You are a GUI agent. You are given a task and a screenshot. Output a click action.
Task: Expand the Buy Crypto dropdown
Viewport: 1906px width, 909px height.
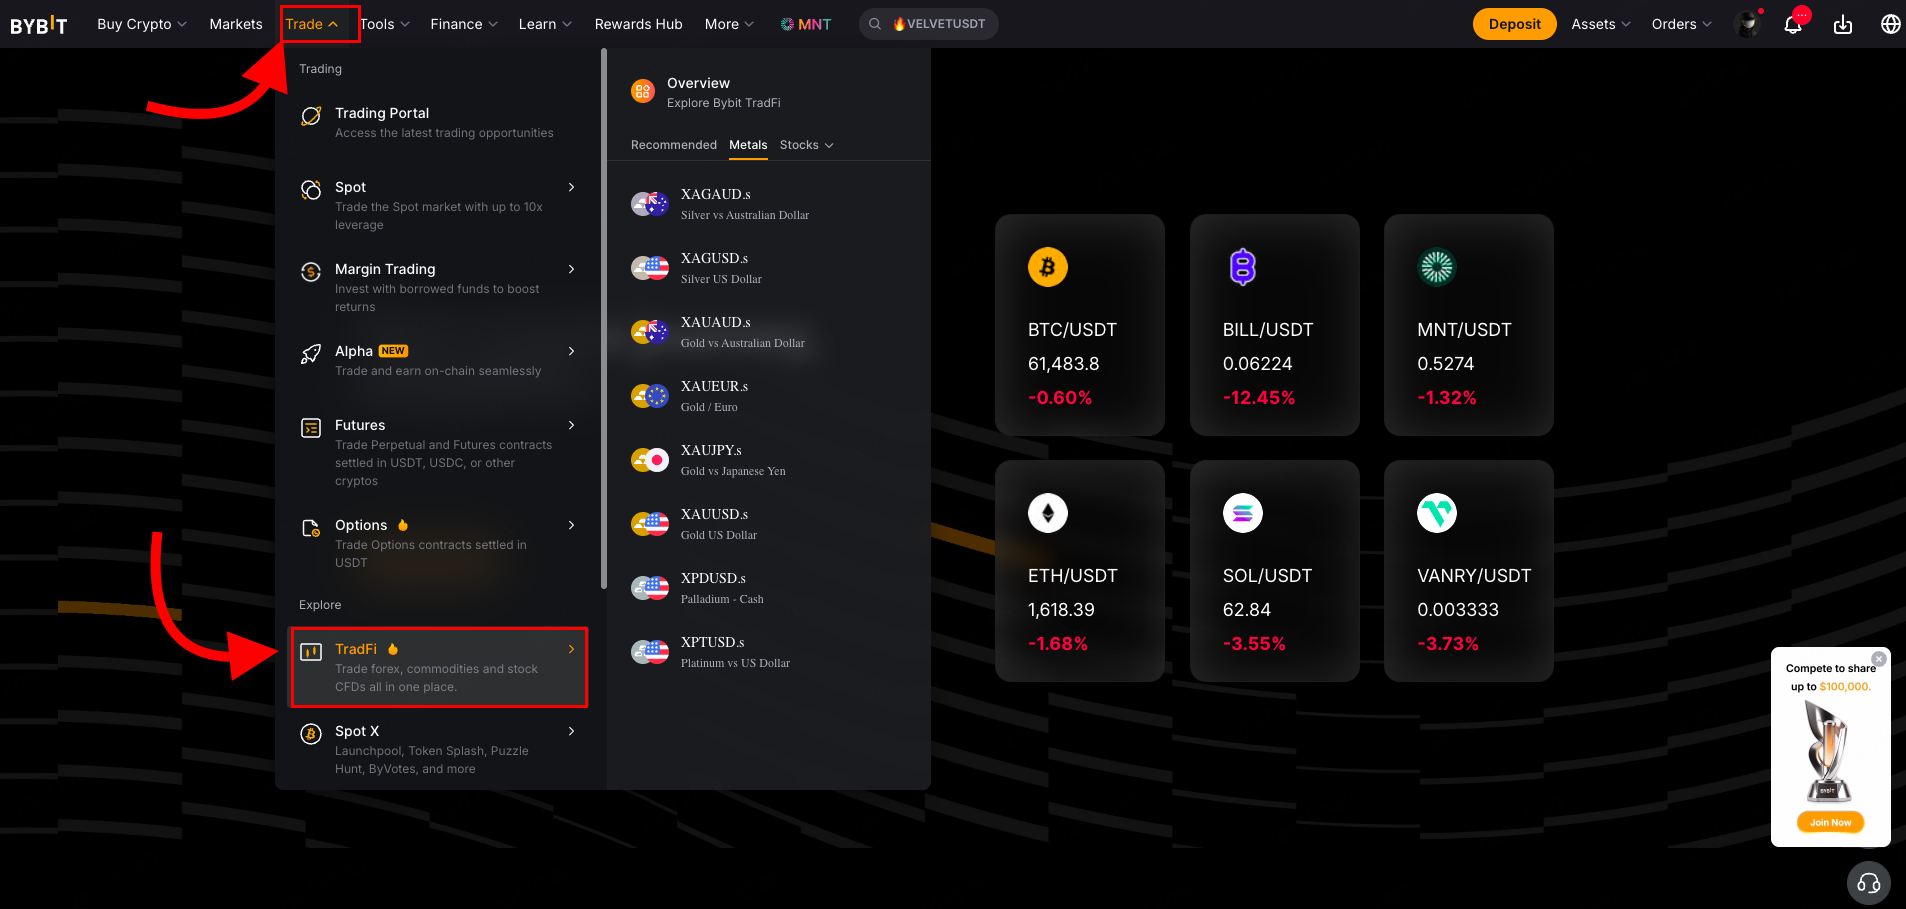point(142,24)
